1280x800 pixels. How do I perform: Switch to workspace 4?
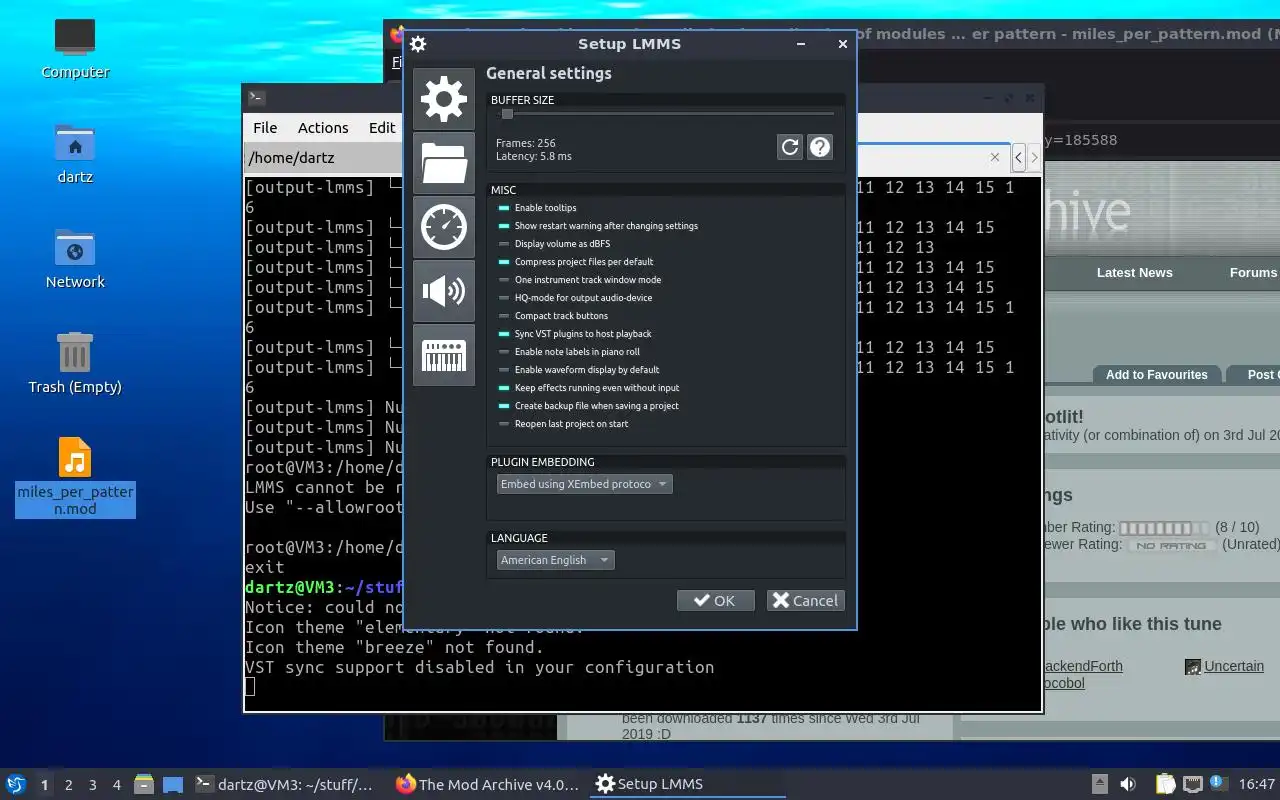click(x=117, y=785)
